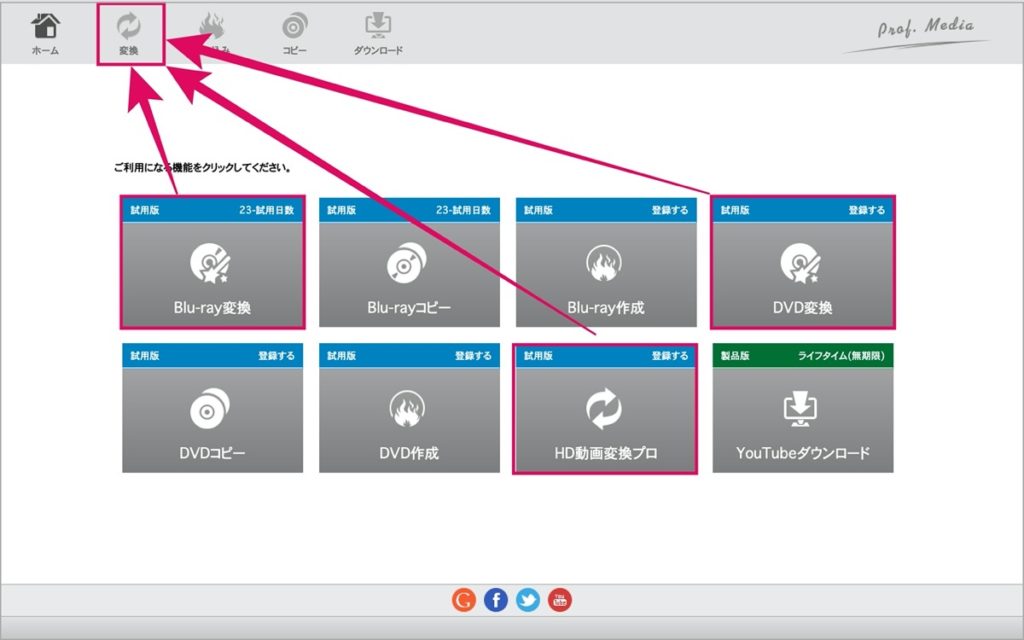1024x640 pixels.
Task: Select the Blu-rayコピー tile label
Action: [409, 308]
